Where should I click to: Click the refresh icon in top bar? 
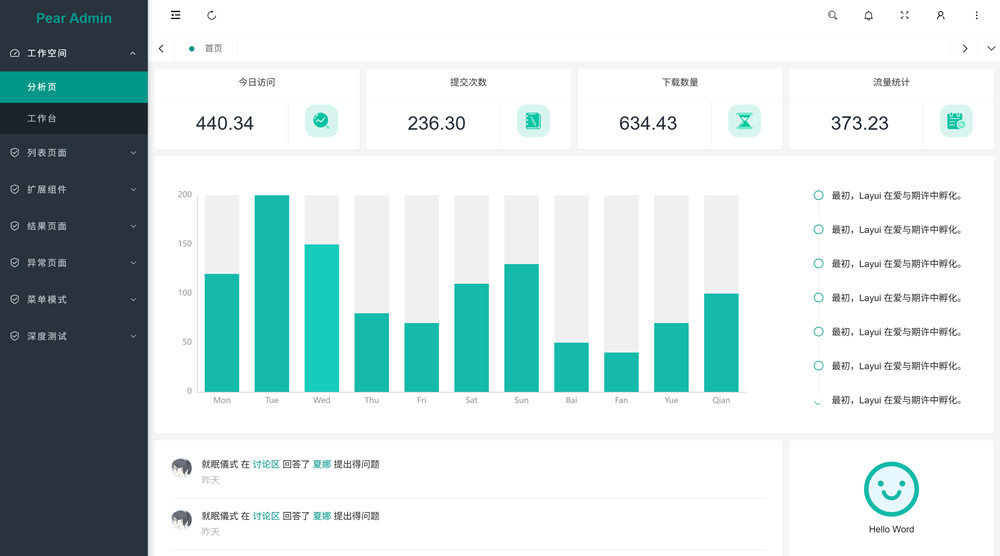[x=211, y=16]
